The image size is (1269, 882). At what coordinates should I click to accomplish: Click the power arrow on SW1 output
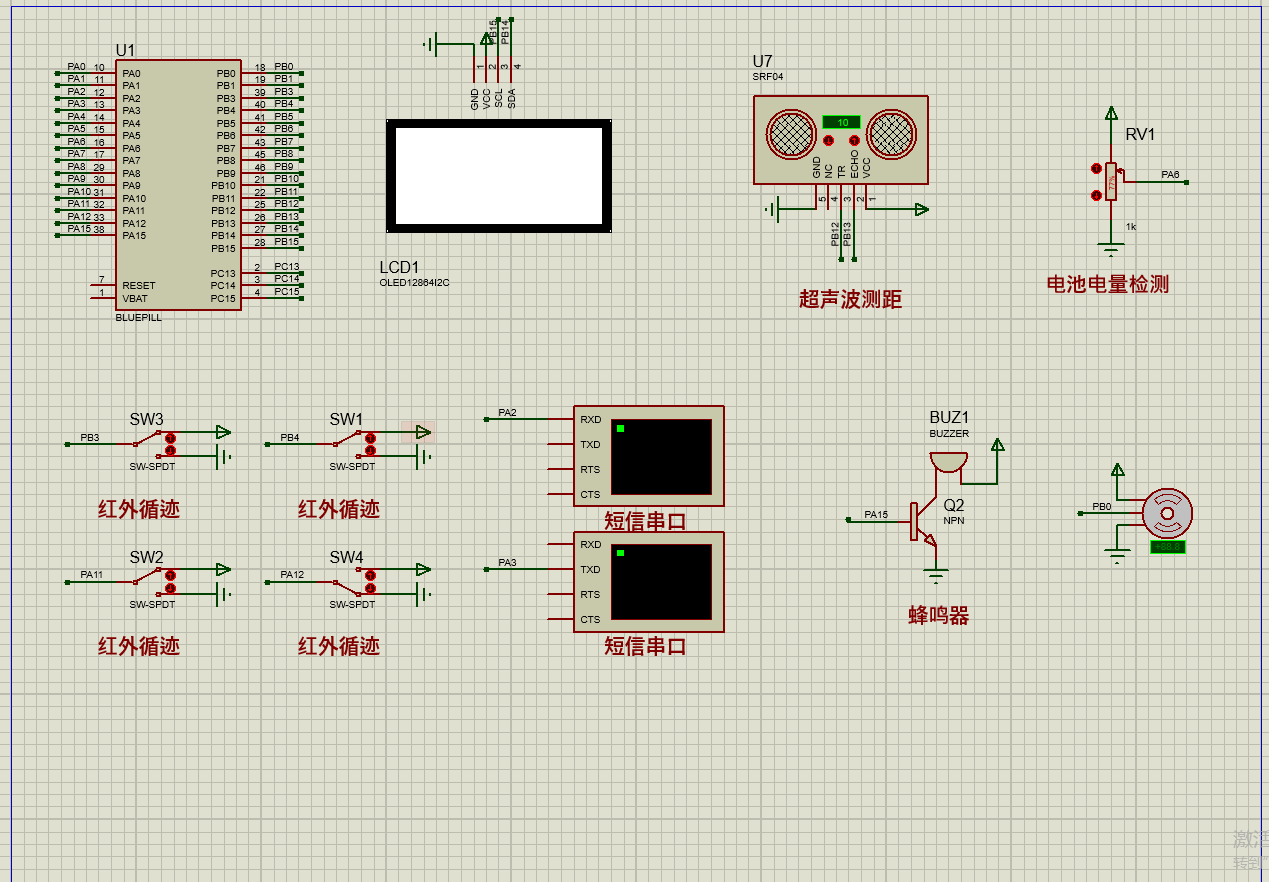point(423,432)
